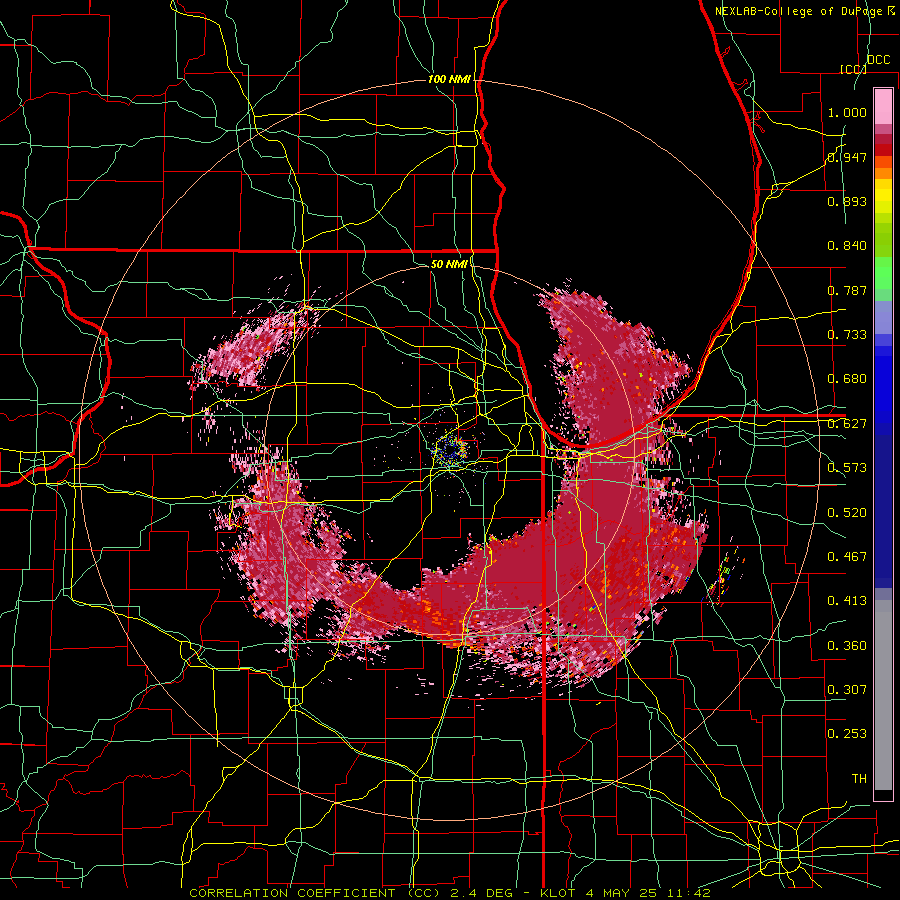Click the 0.733 scale label
This screenshot has width=900, height=900.
pyautogui.click(x=847, y=335)
